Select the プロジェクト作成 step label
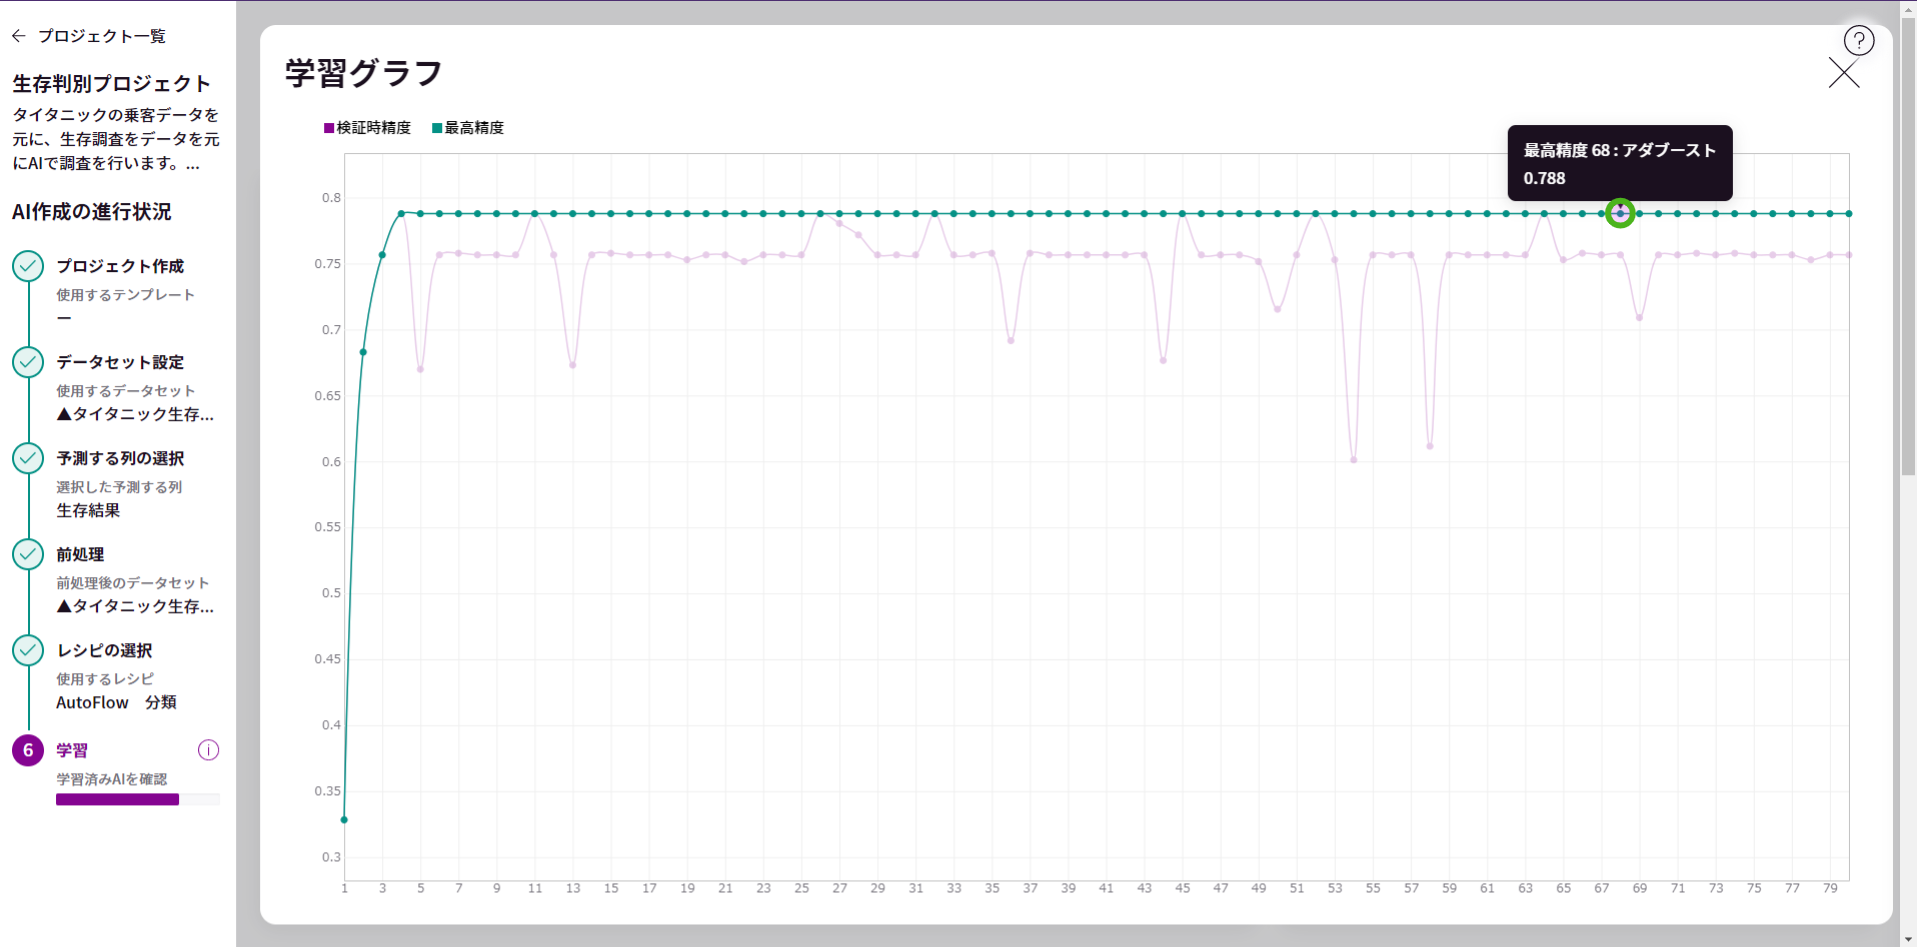 click(120, 266)
